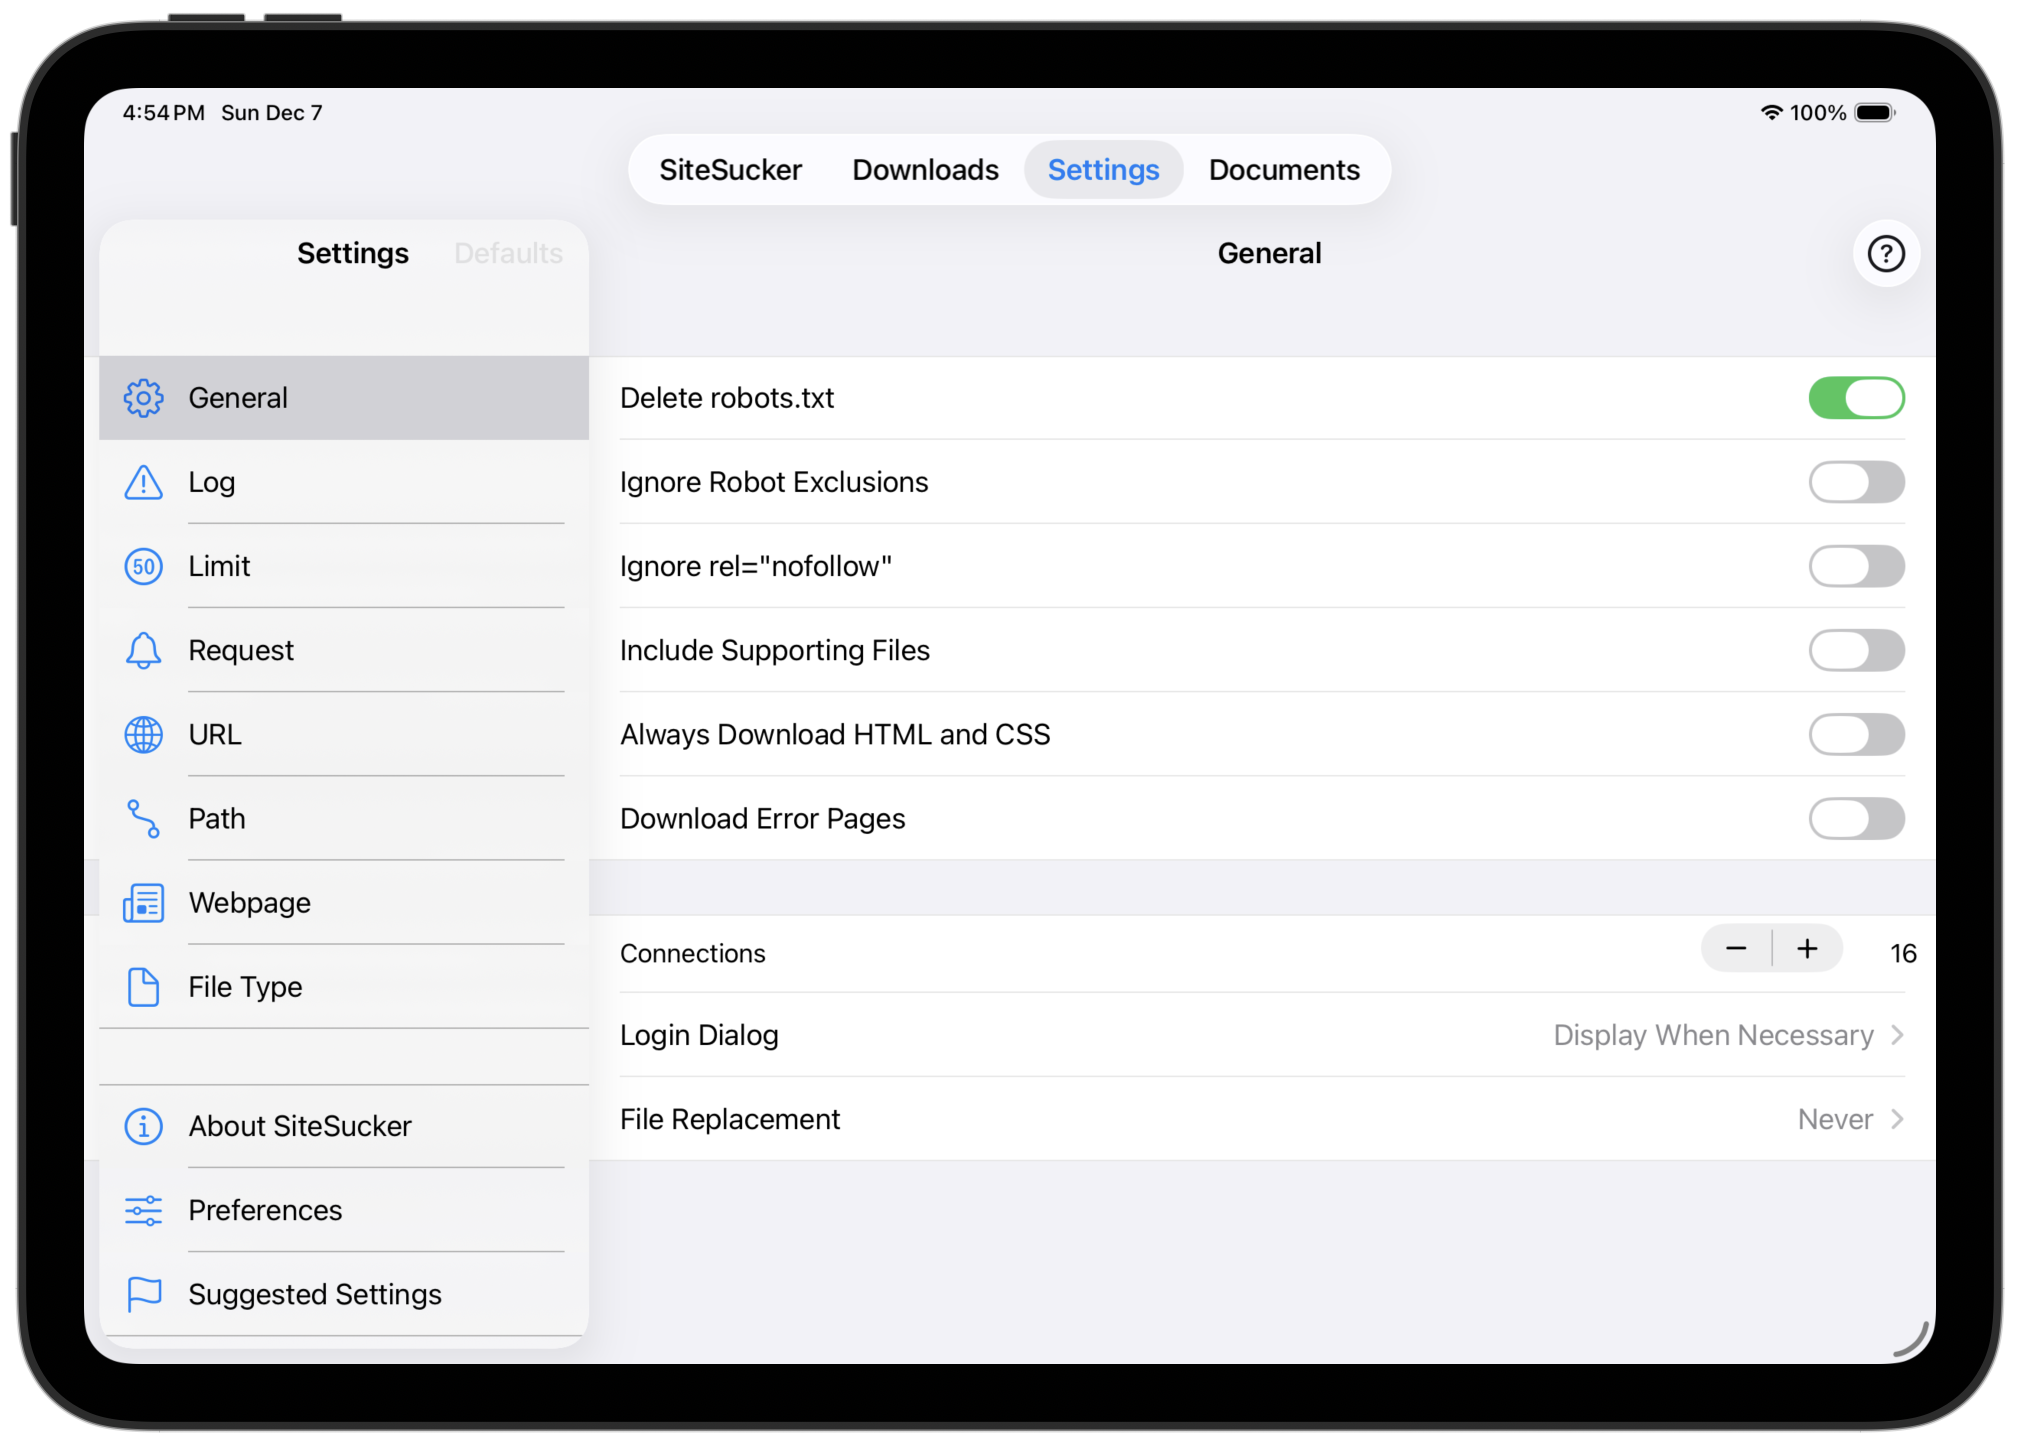Click the Path route icon
Screen dimensions: 2020x1454
tap(143, 818)
